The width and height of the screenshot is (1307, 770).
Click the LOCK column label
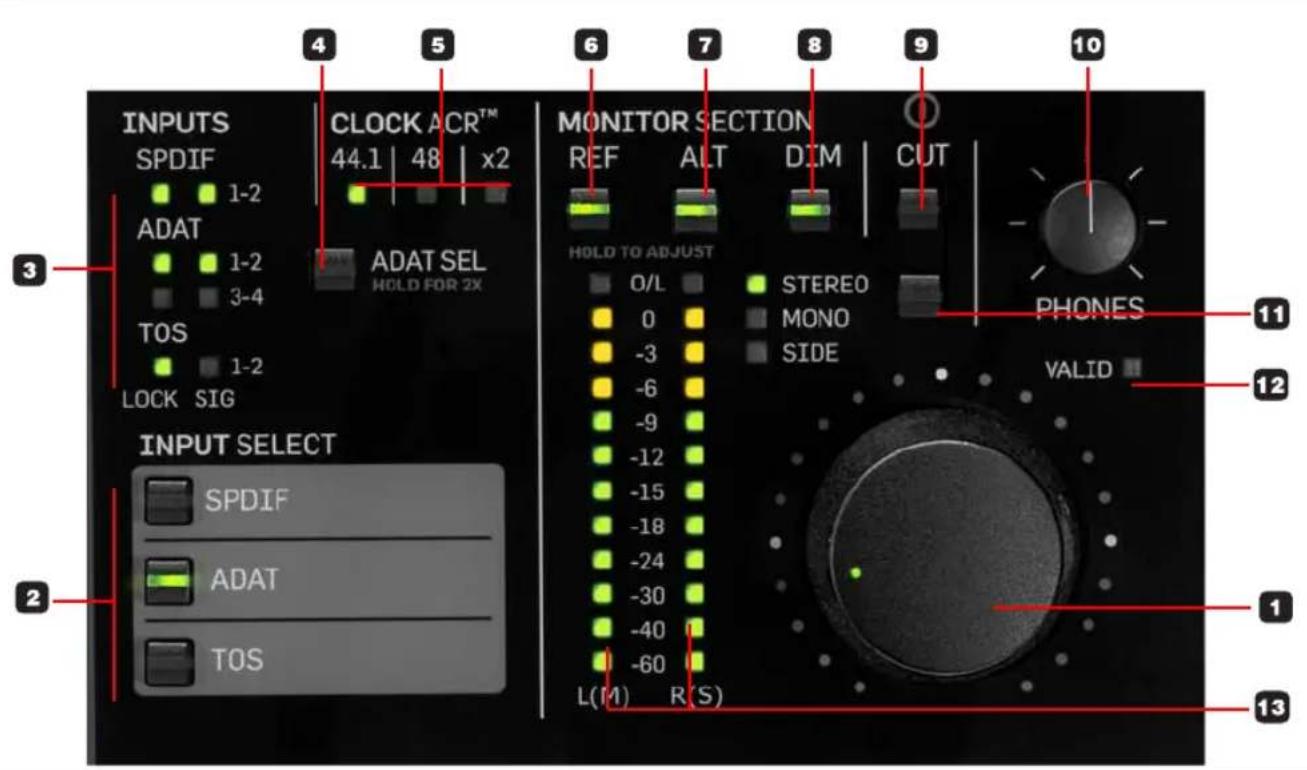point(150,399)
